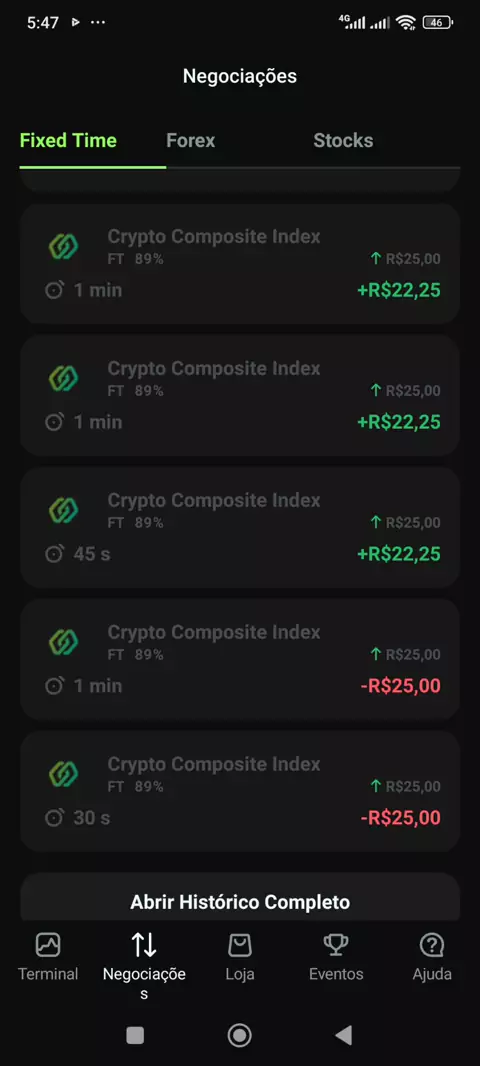Open the 30 s trade with -R$25,00
Image resolution: width=480 pixels, height=1066 pixels.
pos(240,791)
